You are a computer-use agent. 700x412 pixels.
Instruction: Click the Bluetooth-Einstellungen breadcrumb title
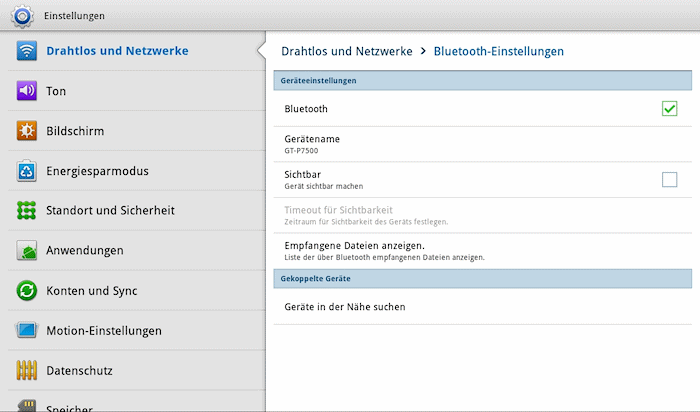click(x=499, y=51)
